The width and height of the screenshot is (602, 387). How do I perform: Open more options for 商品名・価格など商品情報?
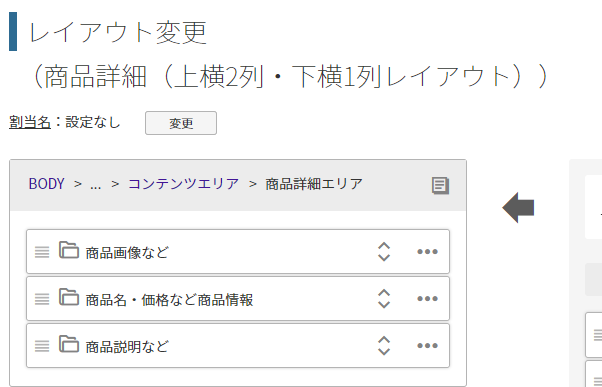tap(427, 299)
